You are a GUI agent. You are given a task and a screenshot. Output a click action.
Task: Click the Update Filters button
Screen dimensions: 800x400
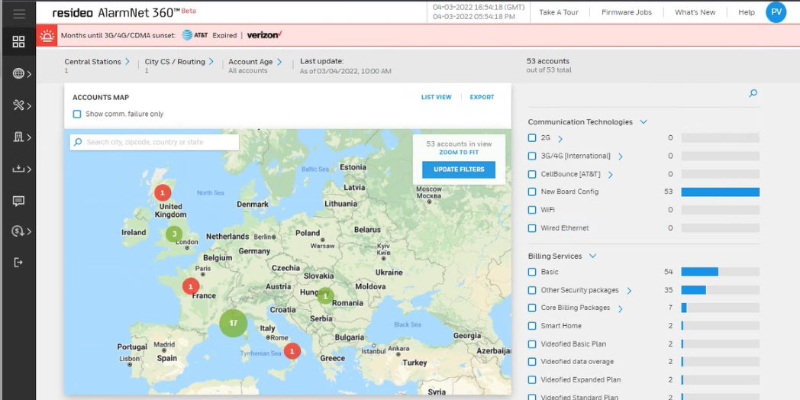pyautogui.click(x=458, y=169)
